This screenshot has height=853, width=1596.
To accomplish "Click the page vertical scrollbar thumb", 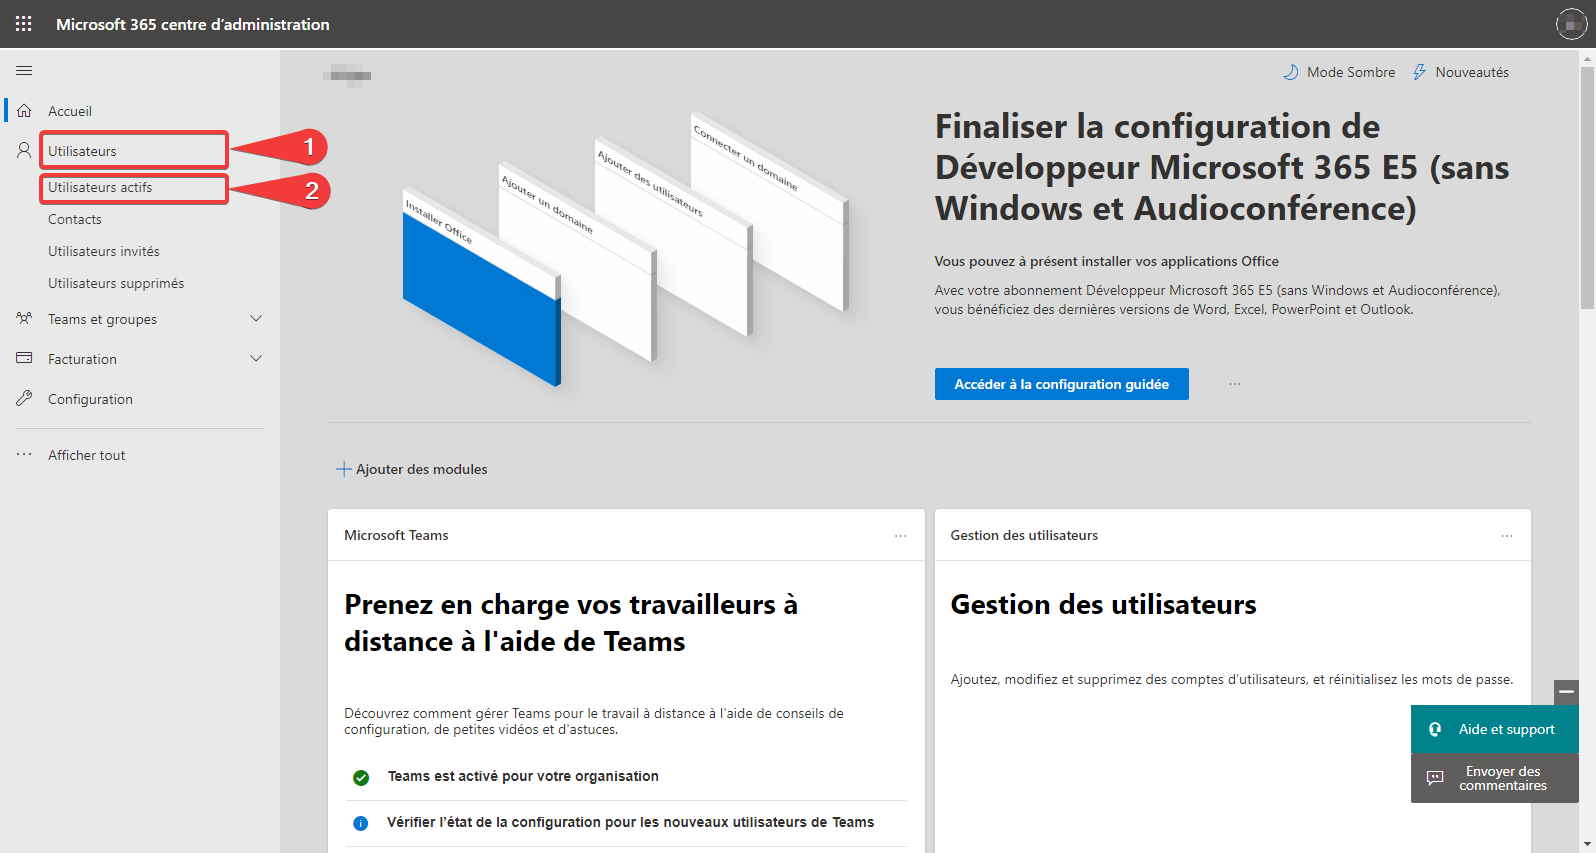I will pos(1587,188).
